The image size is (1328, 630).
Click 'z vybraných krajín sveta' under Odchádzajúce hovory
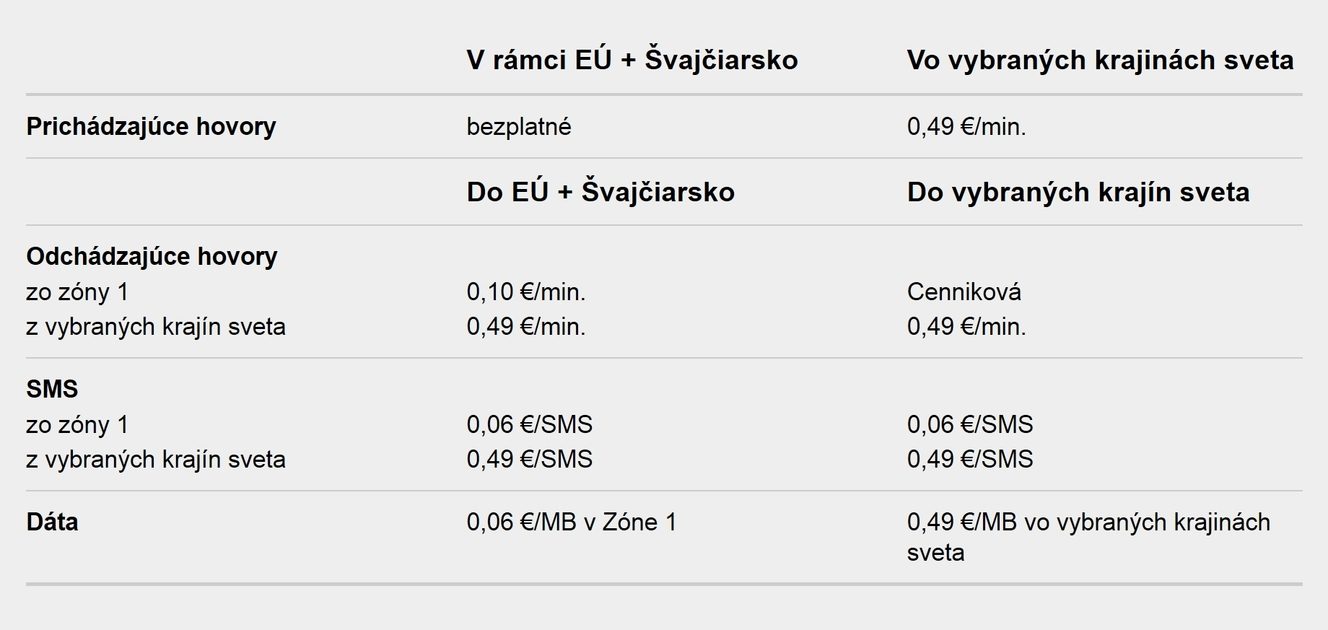(x=156, y=327)
